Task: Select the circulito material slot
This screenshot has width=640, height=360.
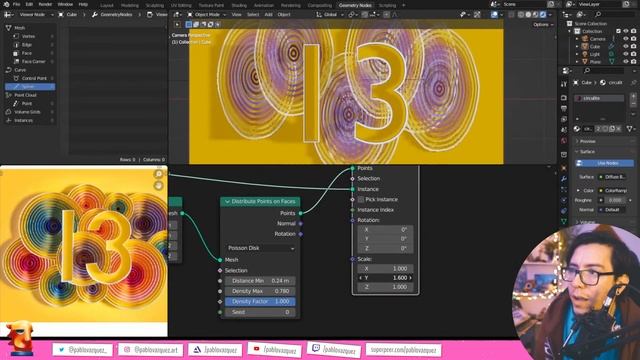Action: click(x=599, y=98)
